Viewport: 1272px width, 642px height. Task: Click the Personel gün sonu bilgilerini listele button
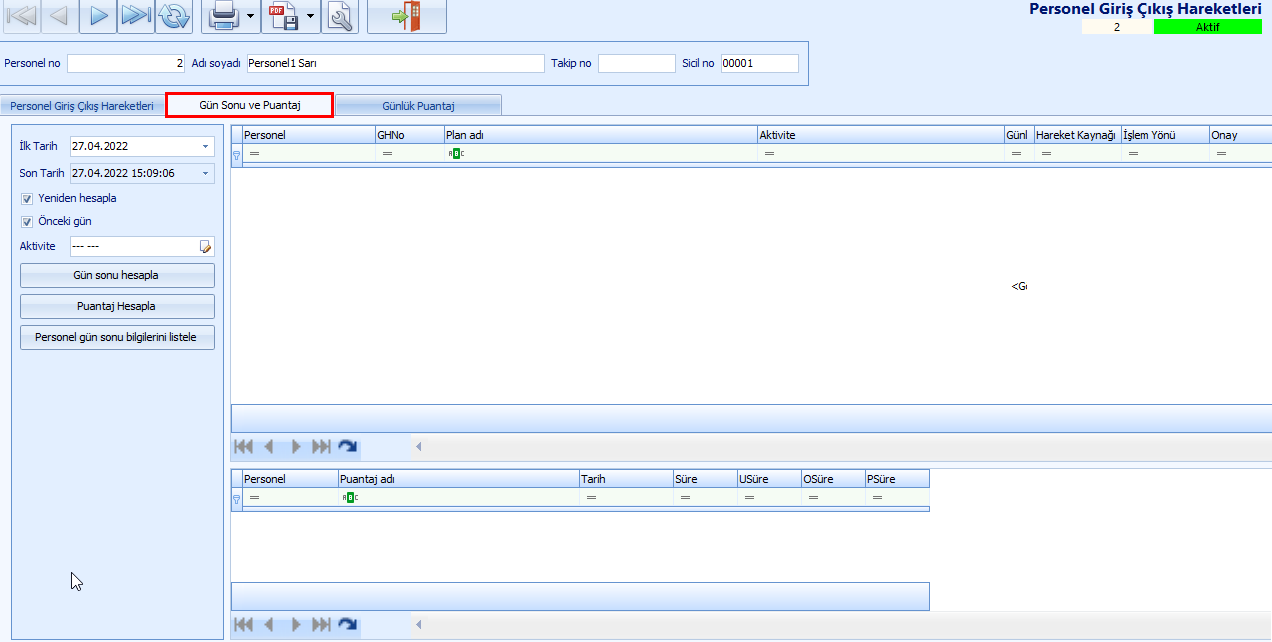pos(117,338)
